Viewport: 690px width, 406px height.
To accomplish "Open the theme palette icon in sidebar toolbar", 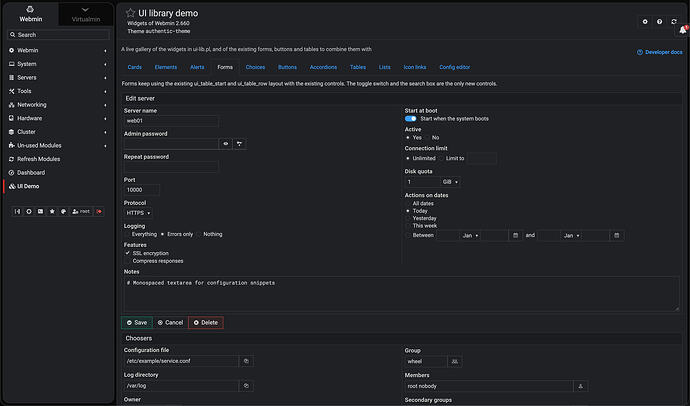I will (x=63, y=212).
